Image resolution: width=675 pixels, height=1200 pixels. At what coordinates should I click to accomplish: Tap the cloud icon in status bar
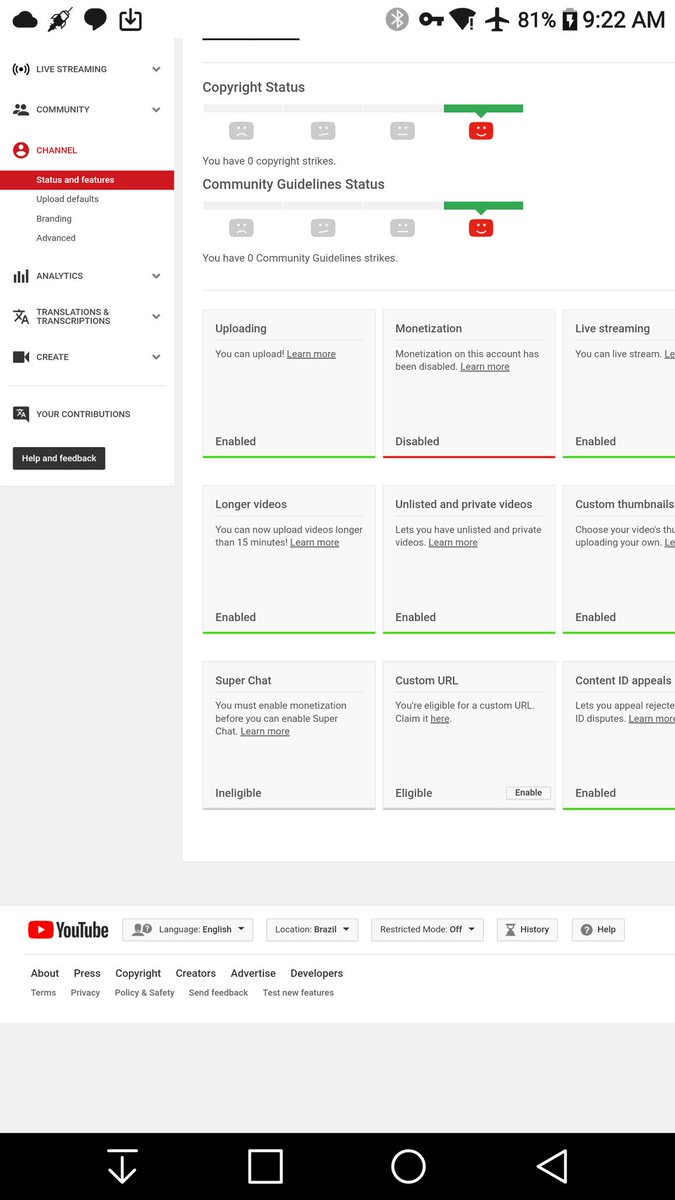(x=24, y=19)
